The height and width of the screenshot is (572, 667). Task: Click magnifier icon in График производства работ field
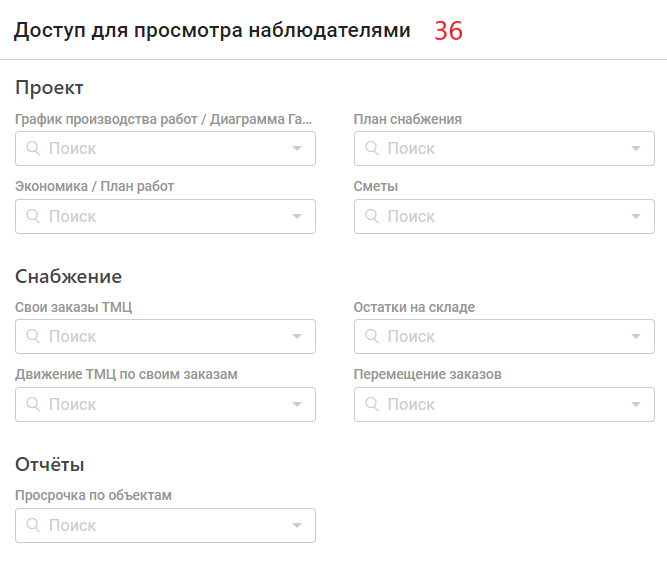click(x=33, y=148)
